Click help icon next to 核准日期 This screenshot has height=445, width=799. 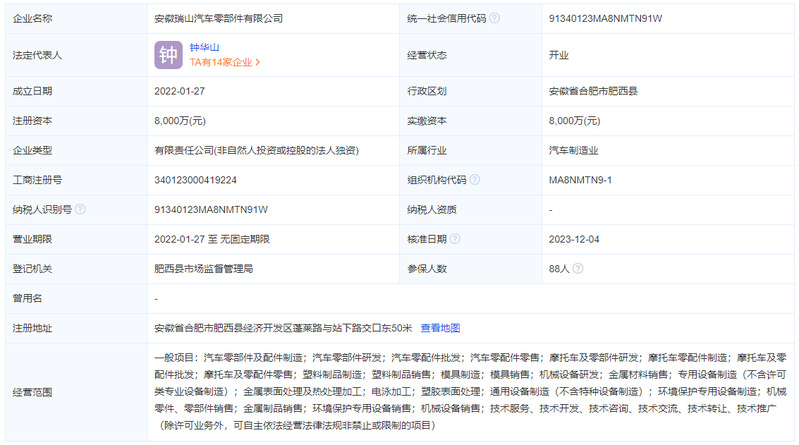tap(455, 239)
